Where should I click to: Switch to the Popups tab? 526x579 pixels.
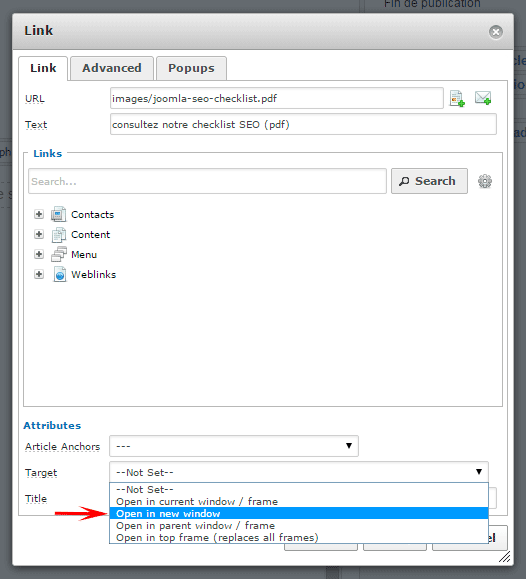tap(191, 68)
